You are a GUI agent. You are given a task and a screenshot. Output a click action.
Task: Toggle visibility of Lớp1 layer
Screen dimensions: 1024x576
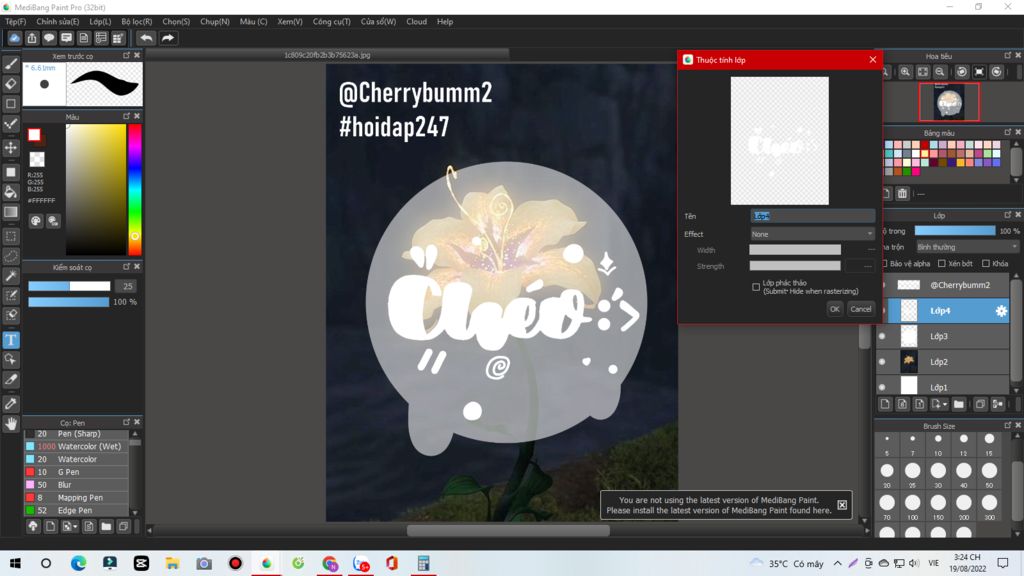[882, 387]
